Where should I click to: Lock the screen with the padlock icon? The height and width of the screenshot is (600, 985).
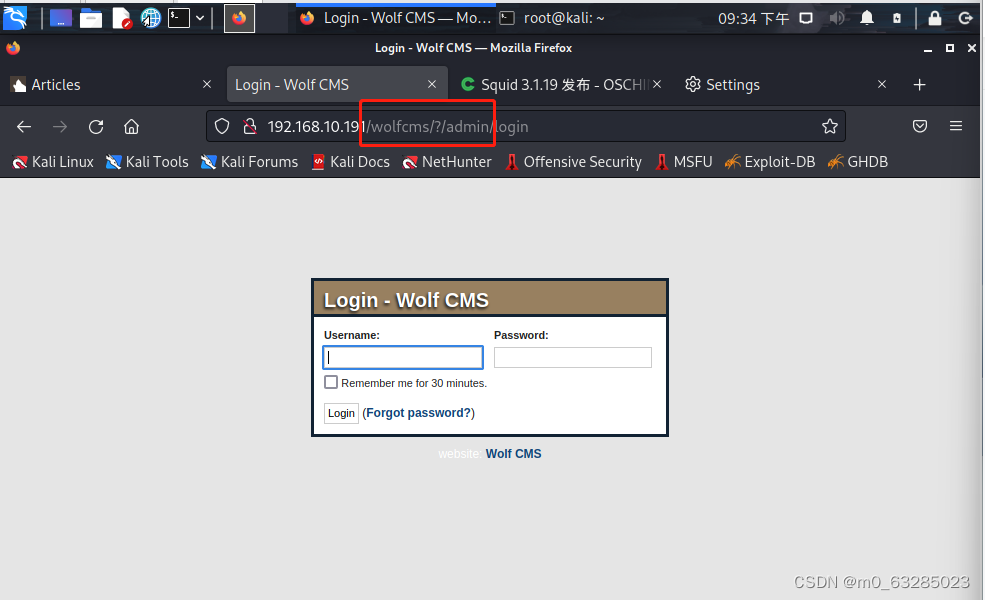tap(935, 18)
